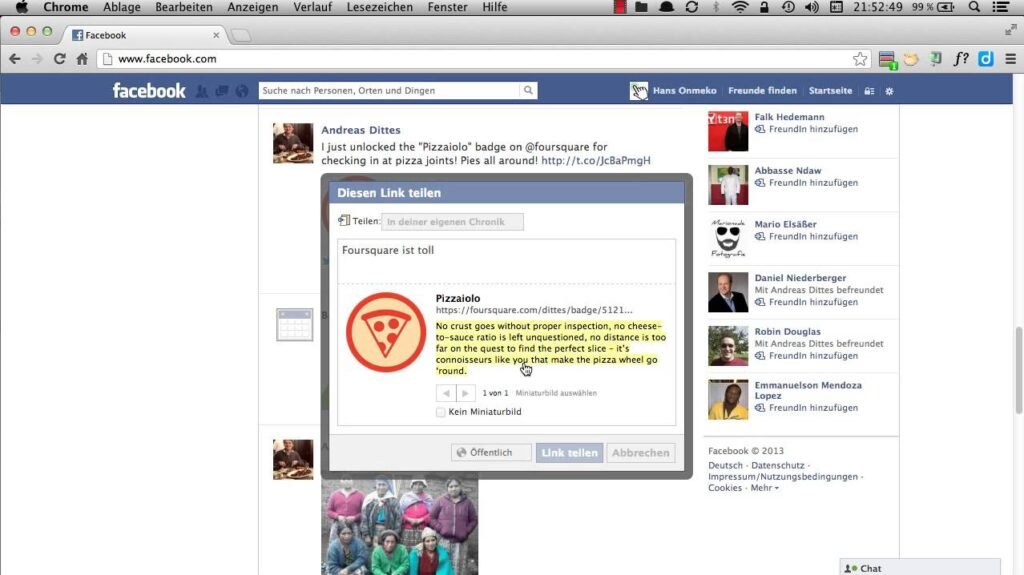Open the messages icon in Facebook header

(222, 91)
